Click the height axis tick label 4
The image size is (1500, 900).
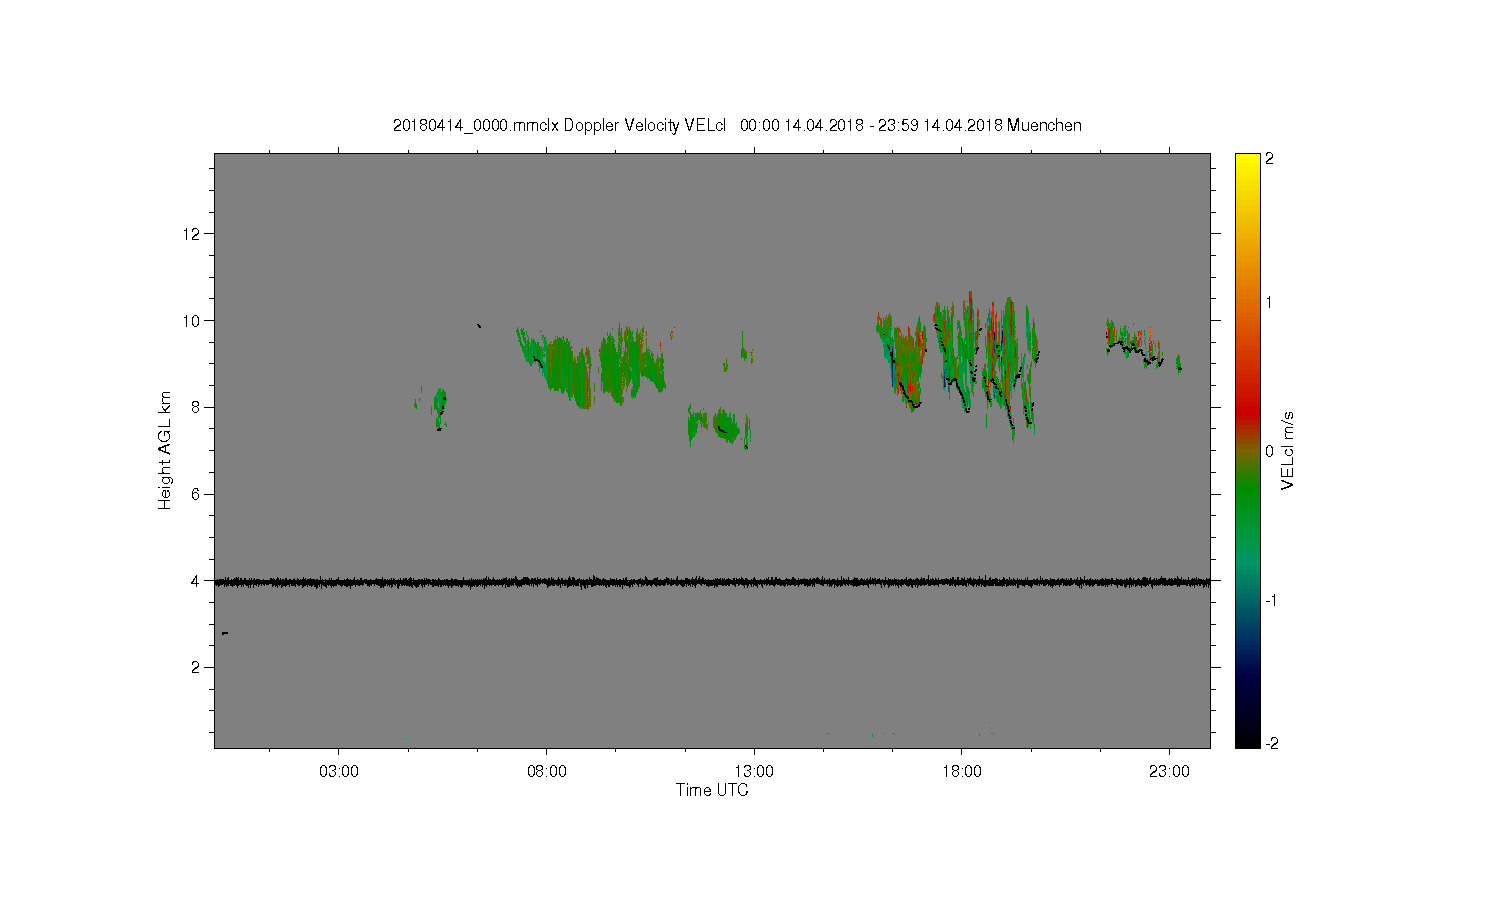(x=198, y=581)
